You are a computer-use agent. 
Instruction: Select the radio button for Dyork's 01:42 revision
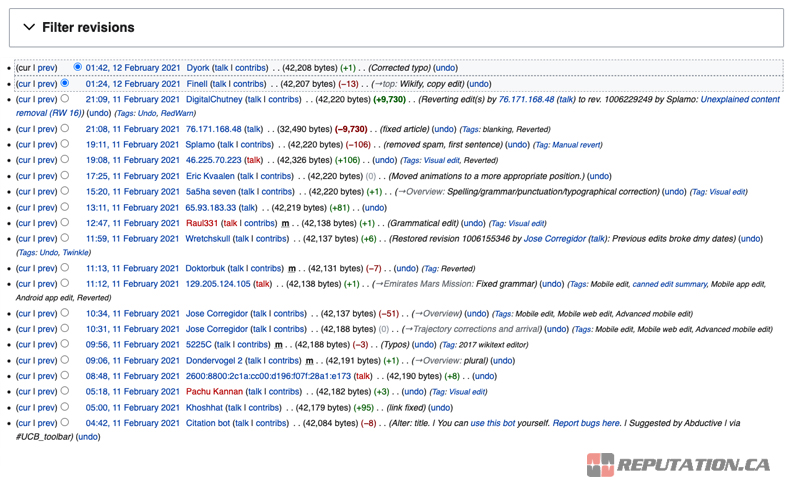(78, 68)
